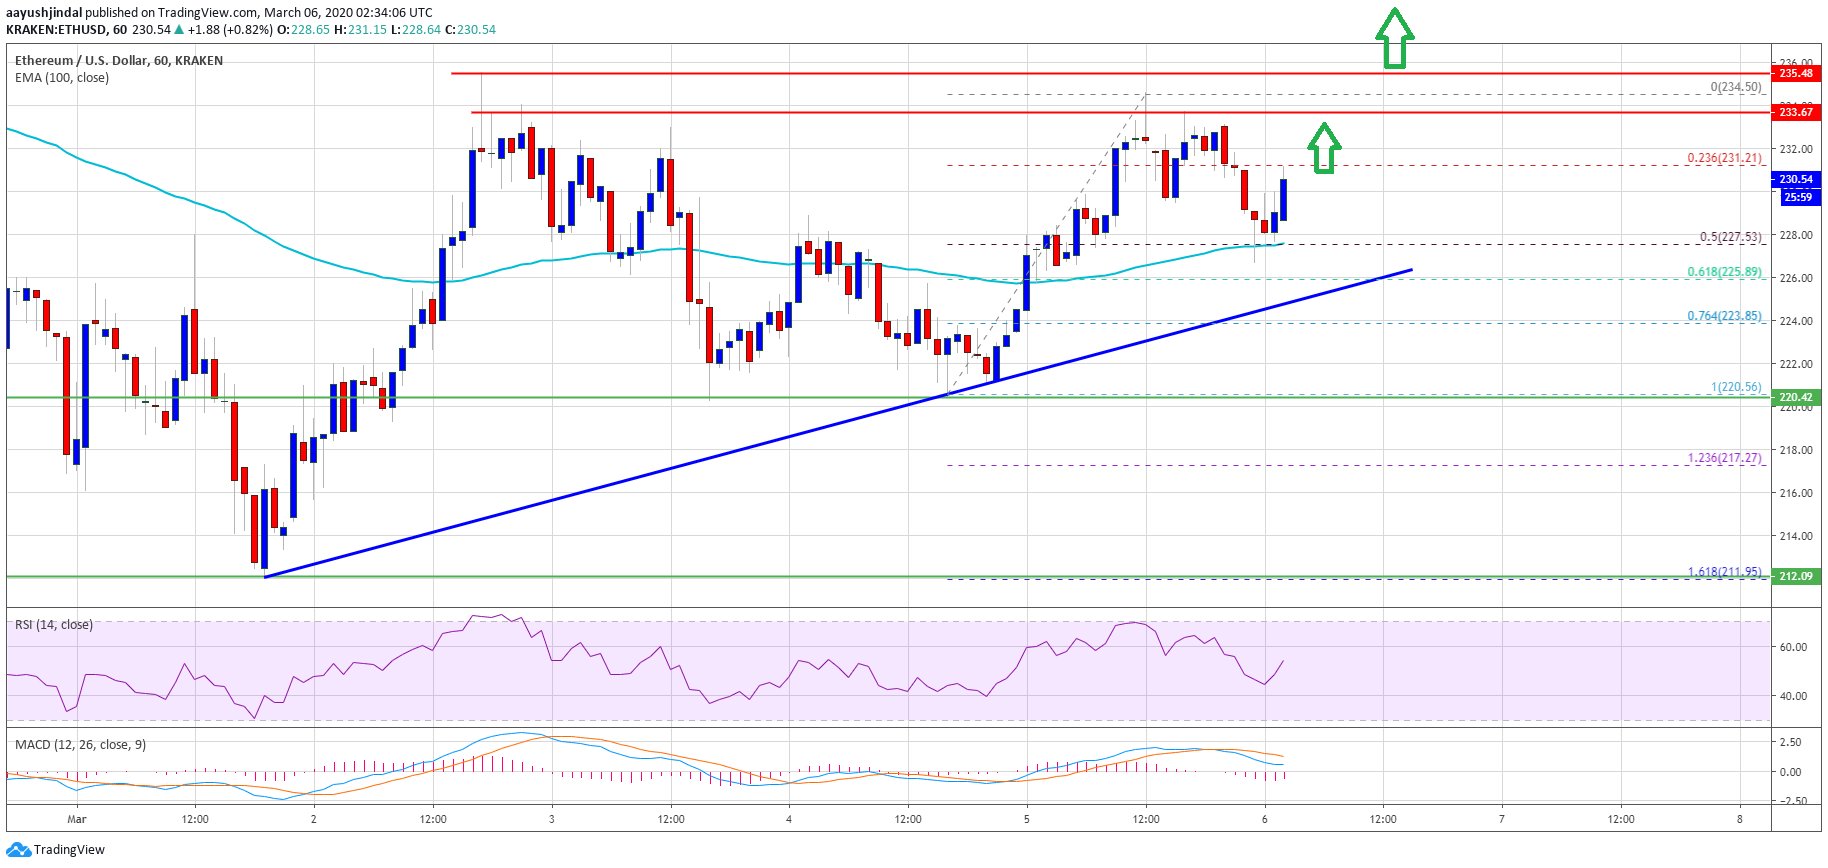Click 226.00 on the price axis
Screen dimensions: 1828x868
click(x=1796, y=278)
